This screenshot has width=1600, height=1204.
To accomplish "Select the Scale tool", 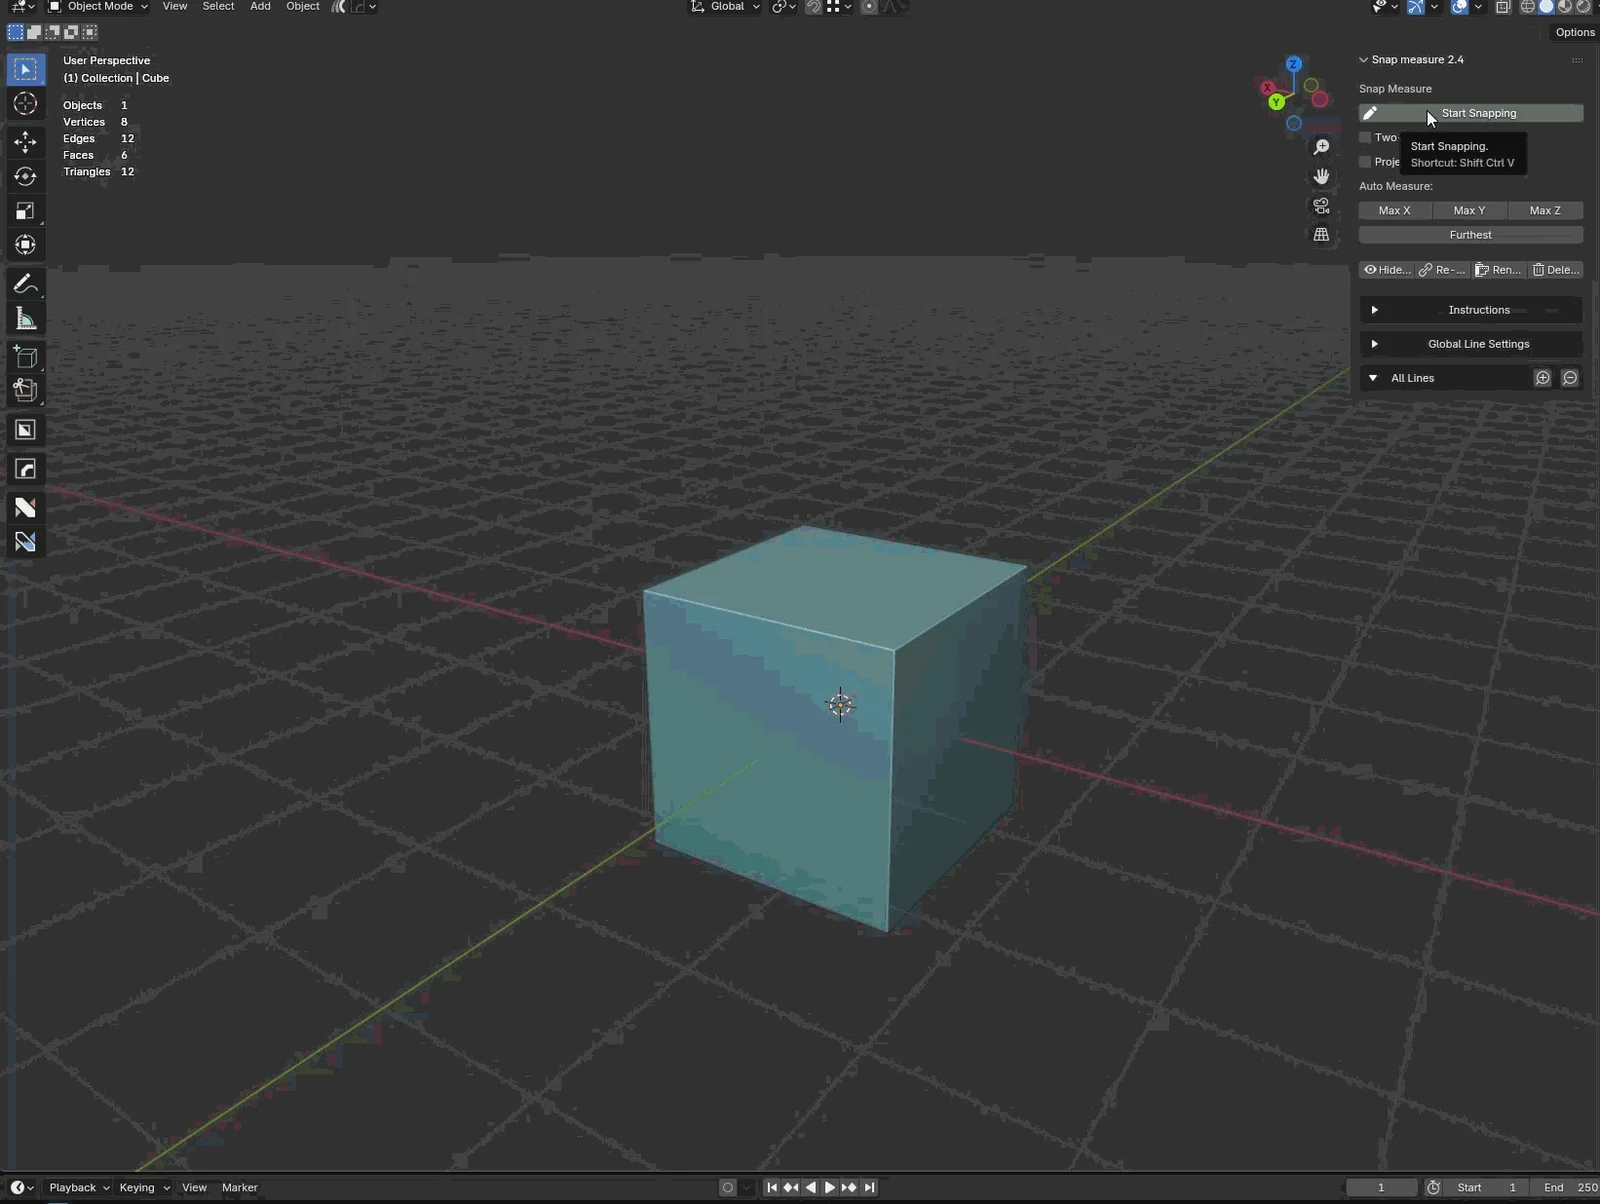I will coord(25,210).
